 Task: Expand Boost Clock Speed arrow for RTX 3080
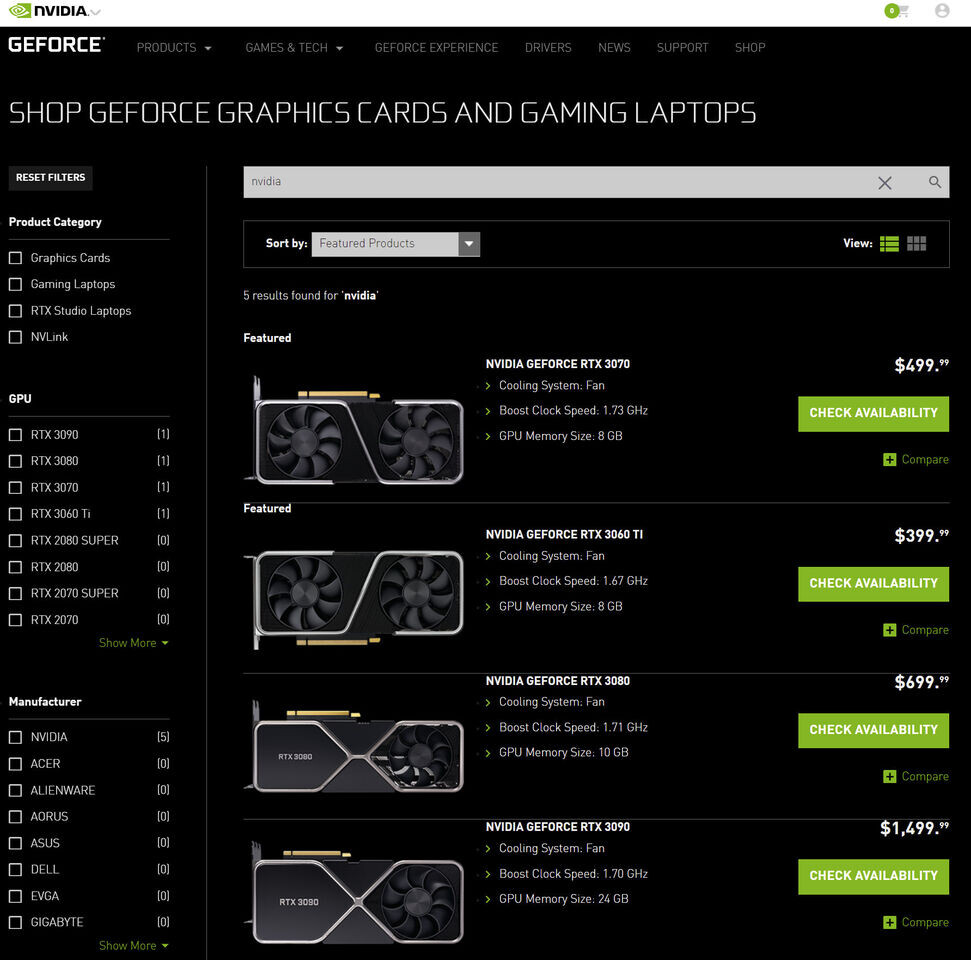tap(488, 728)
